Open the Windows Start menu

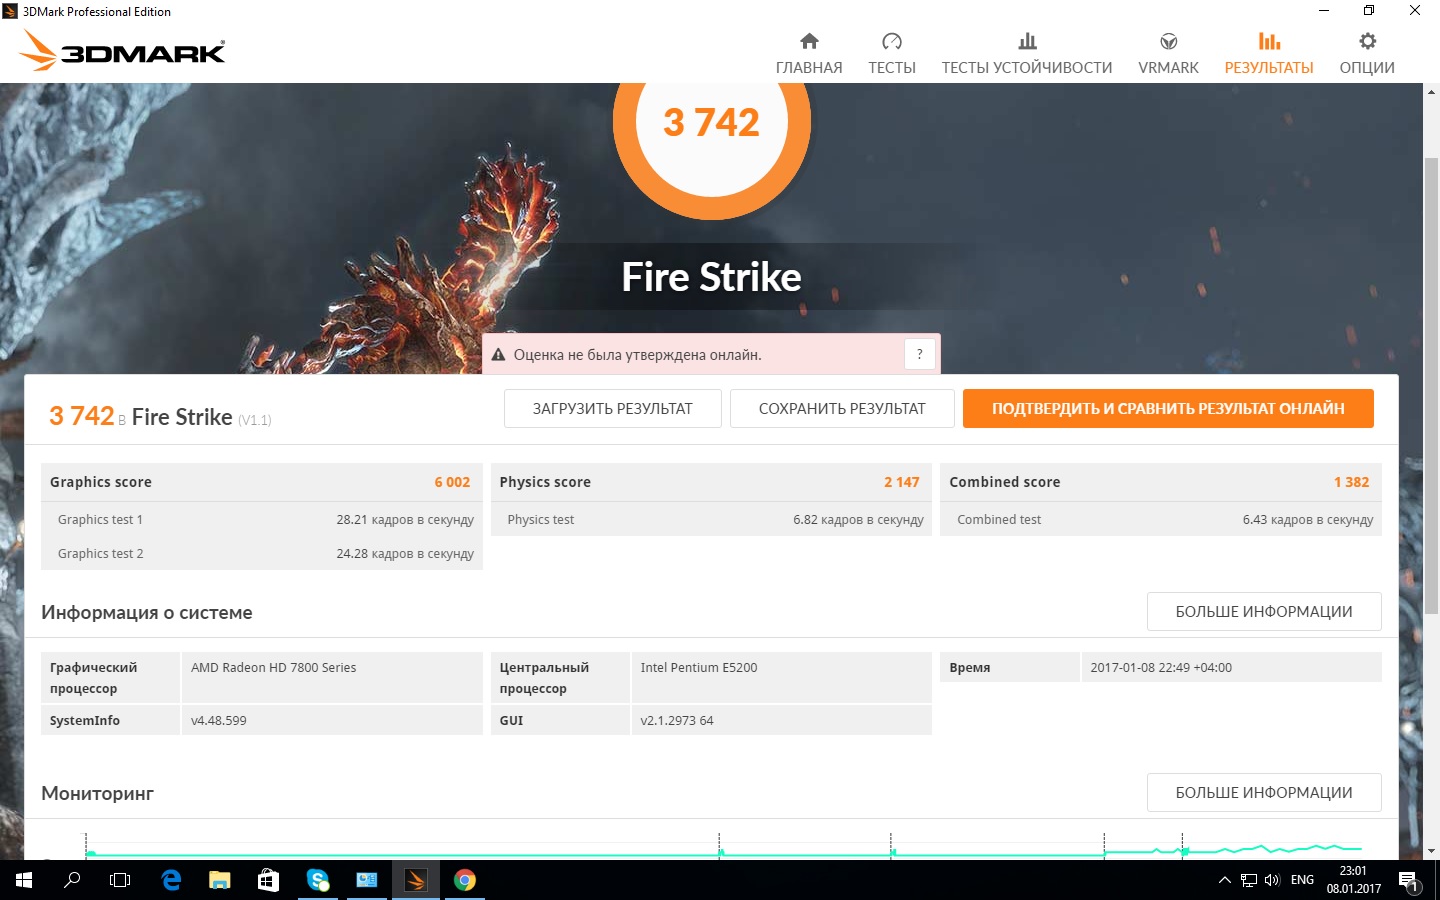click(24, 880)
